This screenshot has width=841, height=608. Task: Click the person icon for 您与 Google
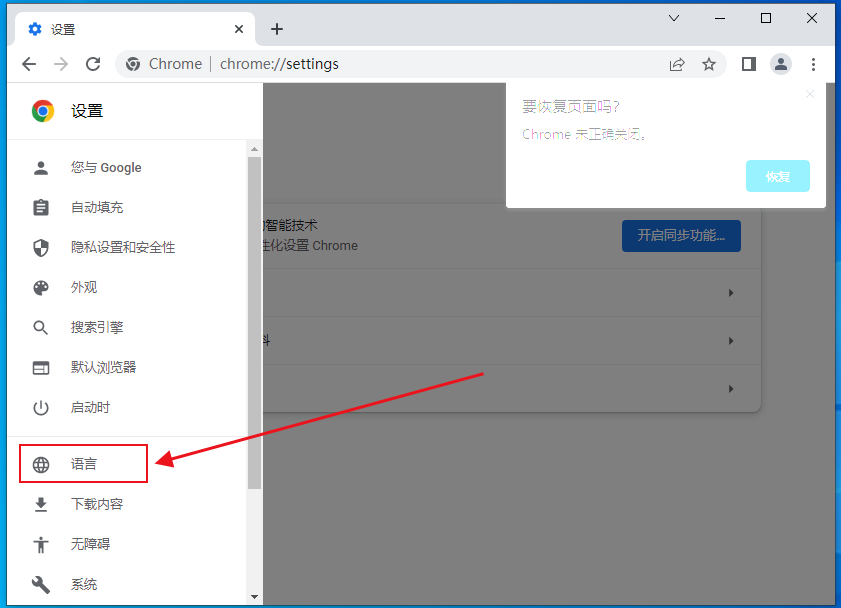(x=41, y=168)
